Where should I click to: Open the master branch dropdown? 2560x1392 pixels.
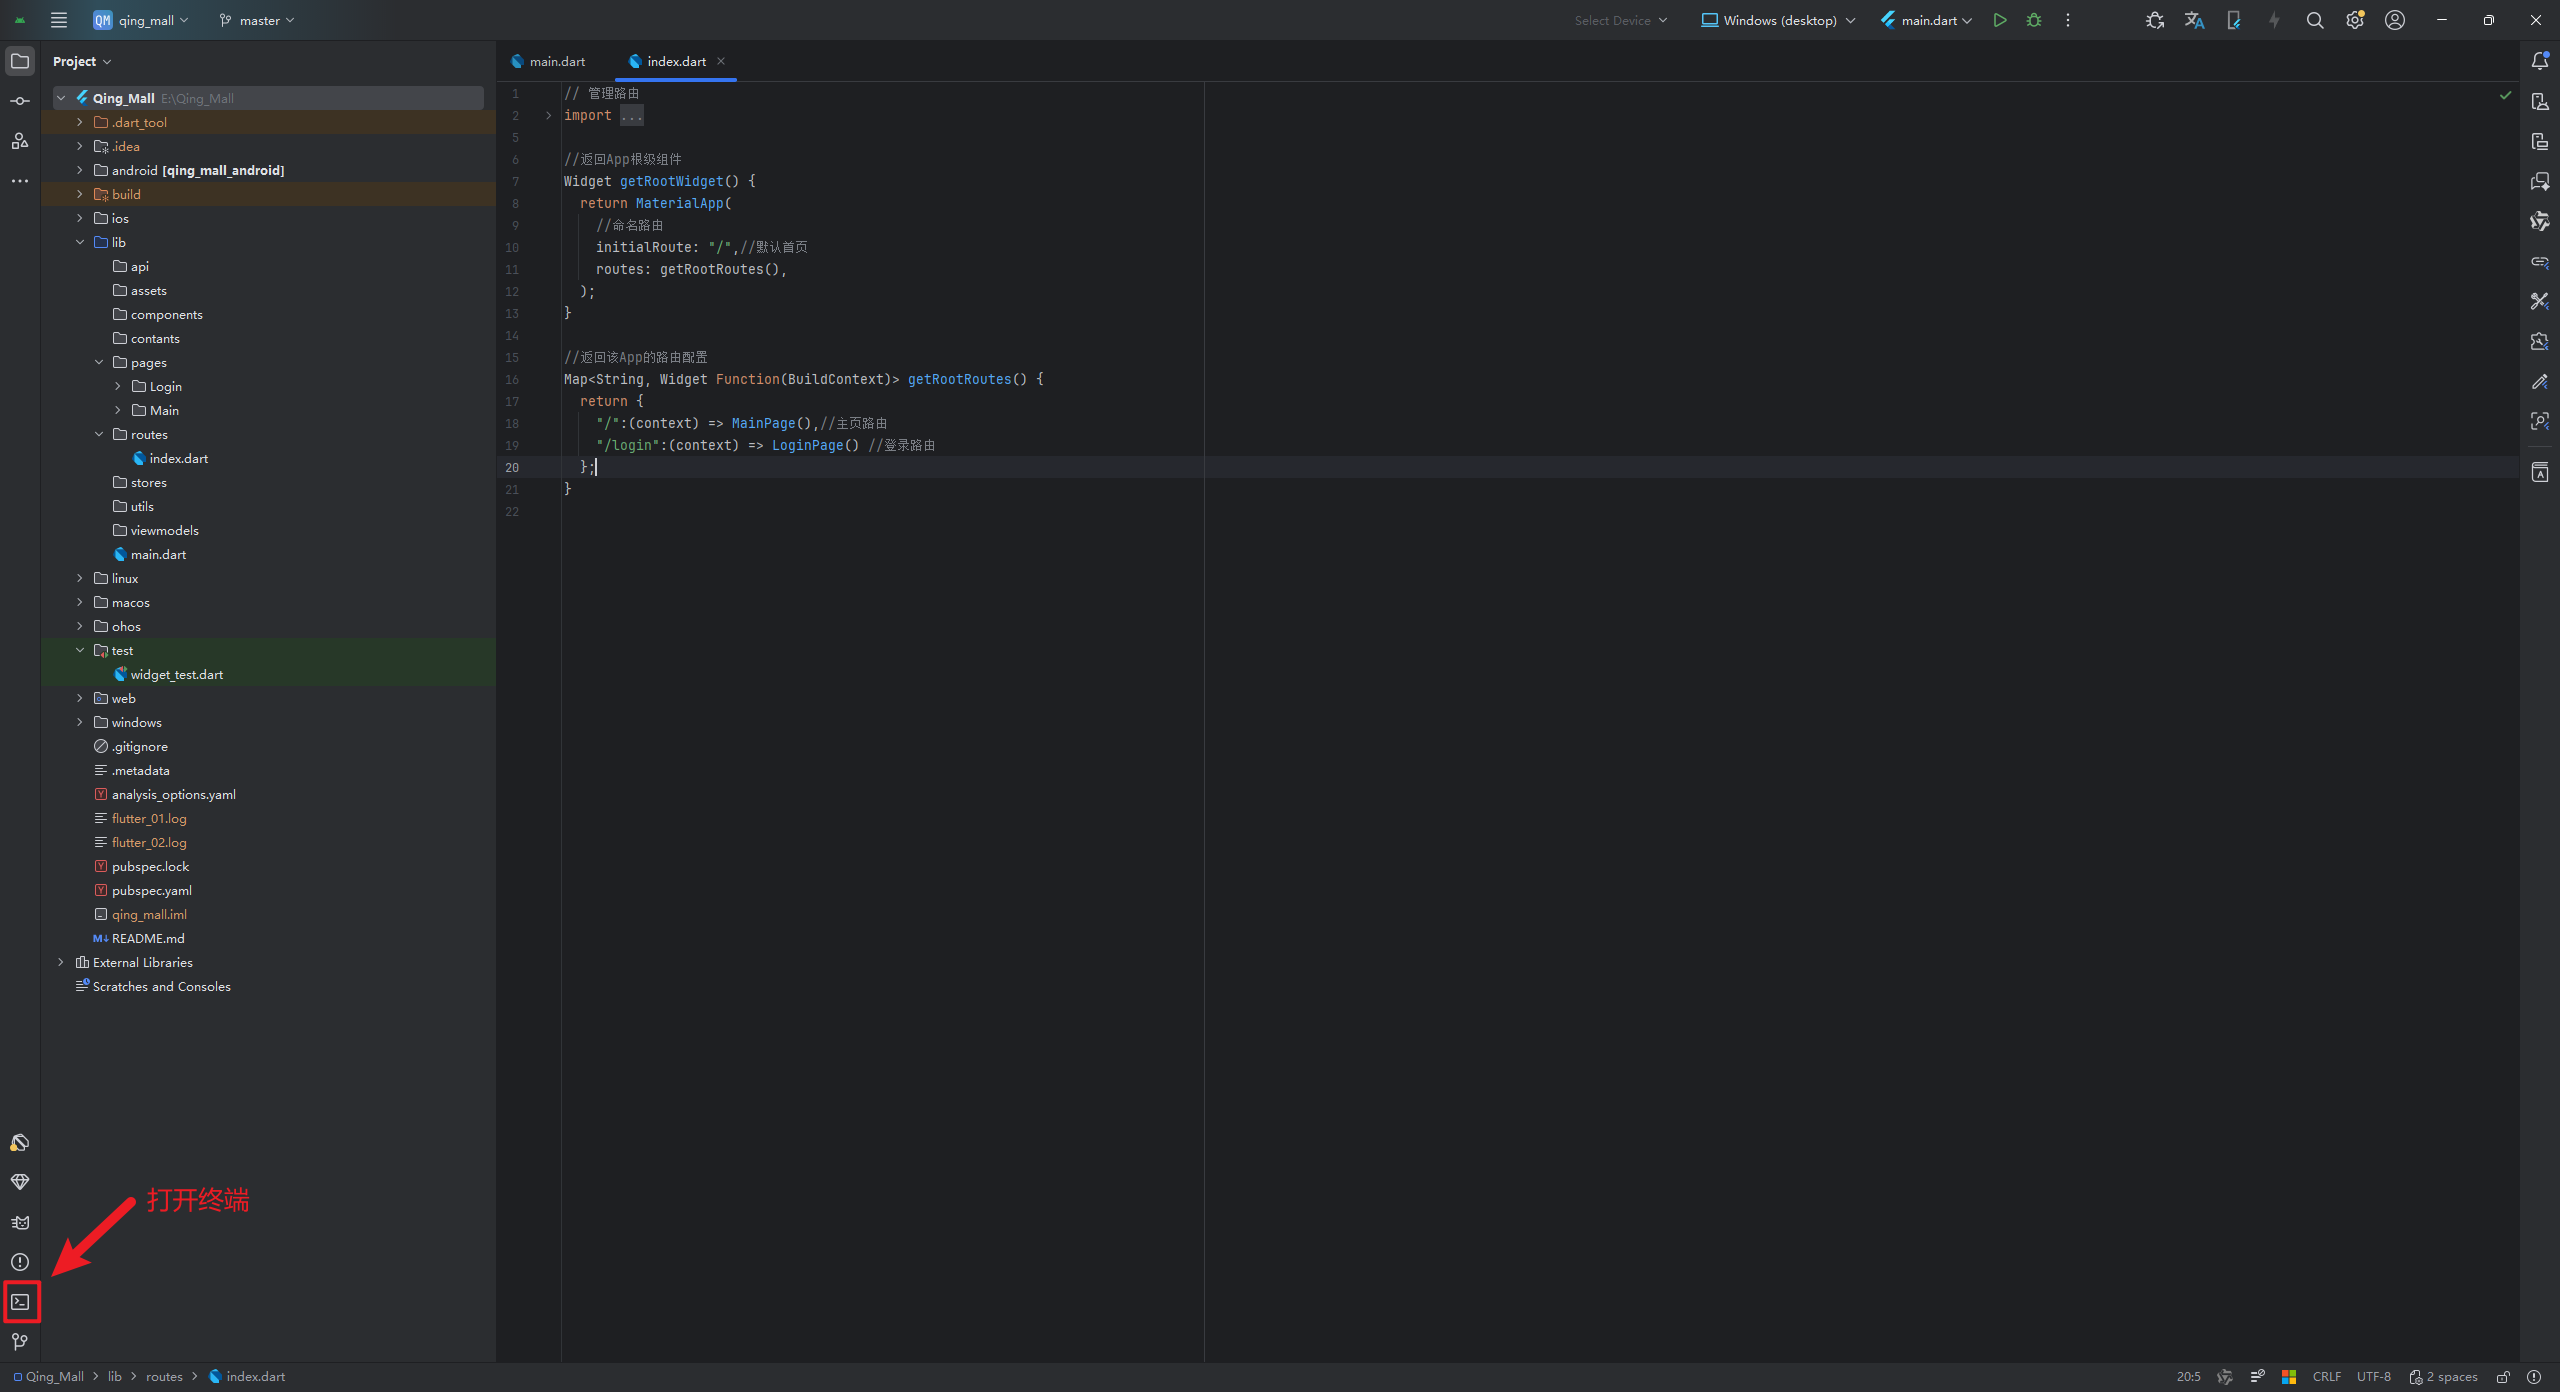(x=258, y=20)
